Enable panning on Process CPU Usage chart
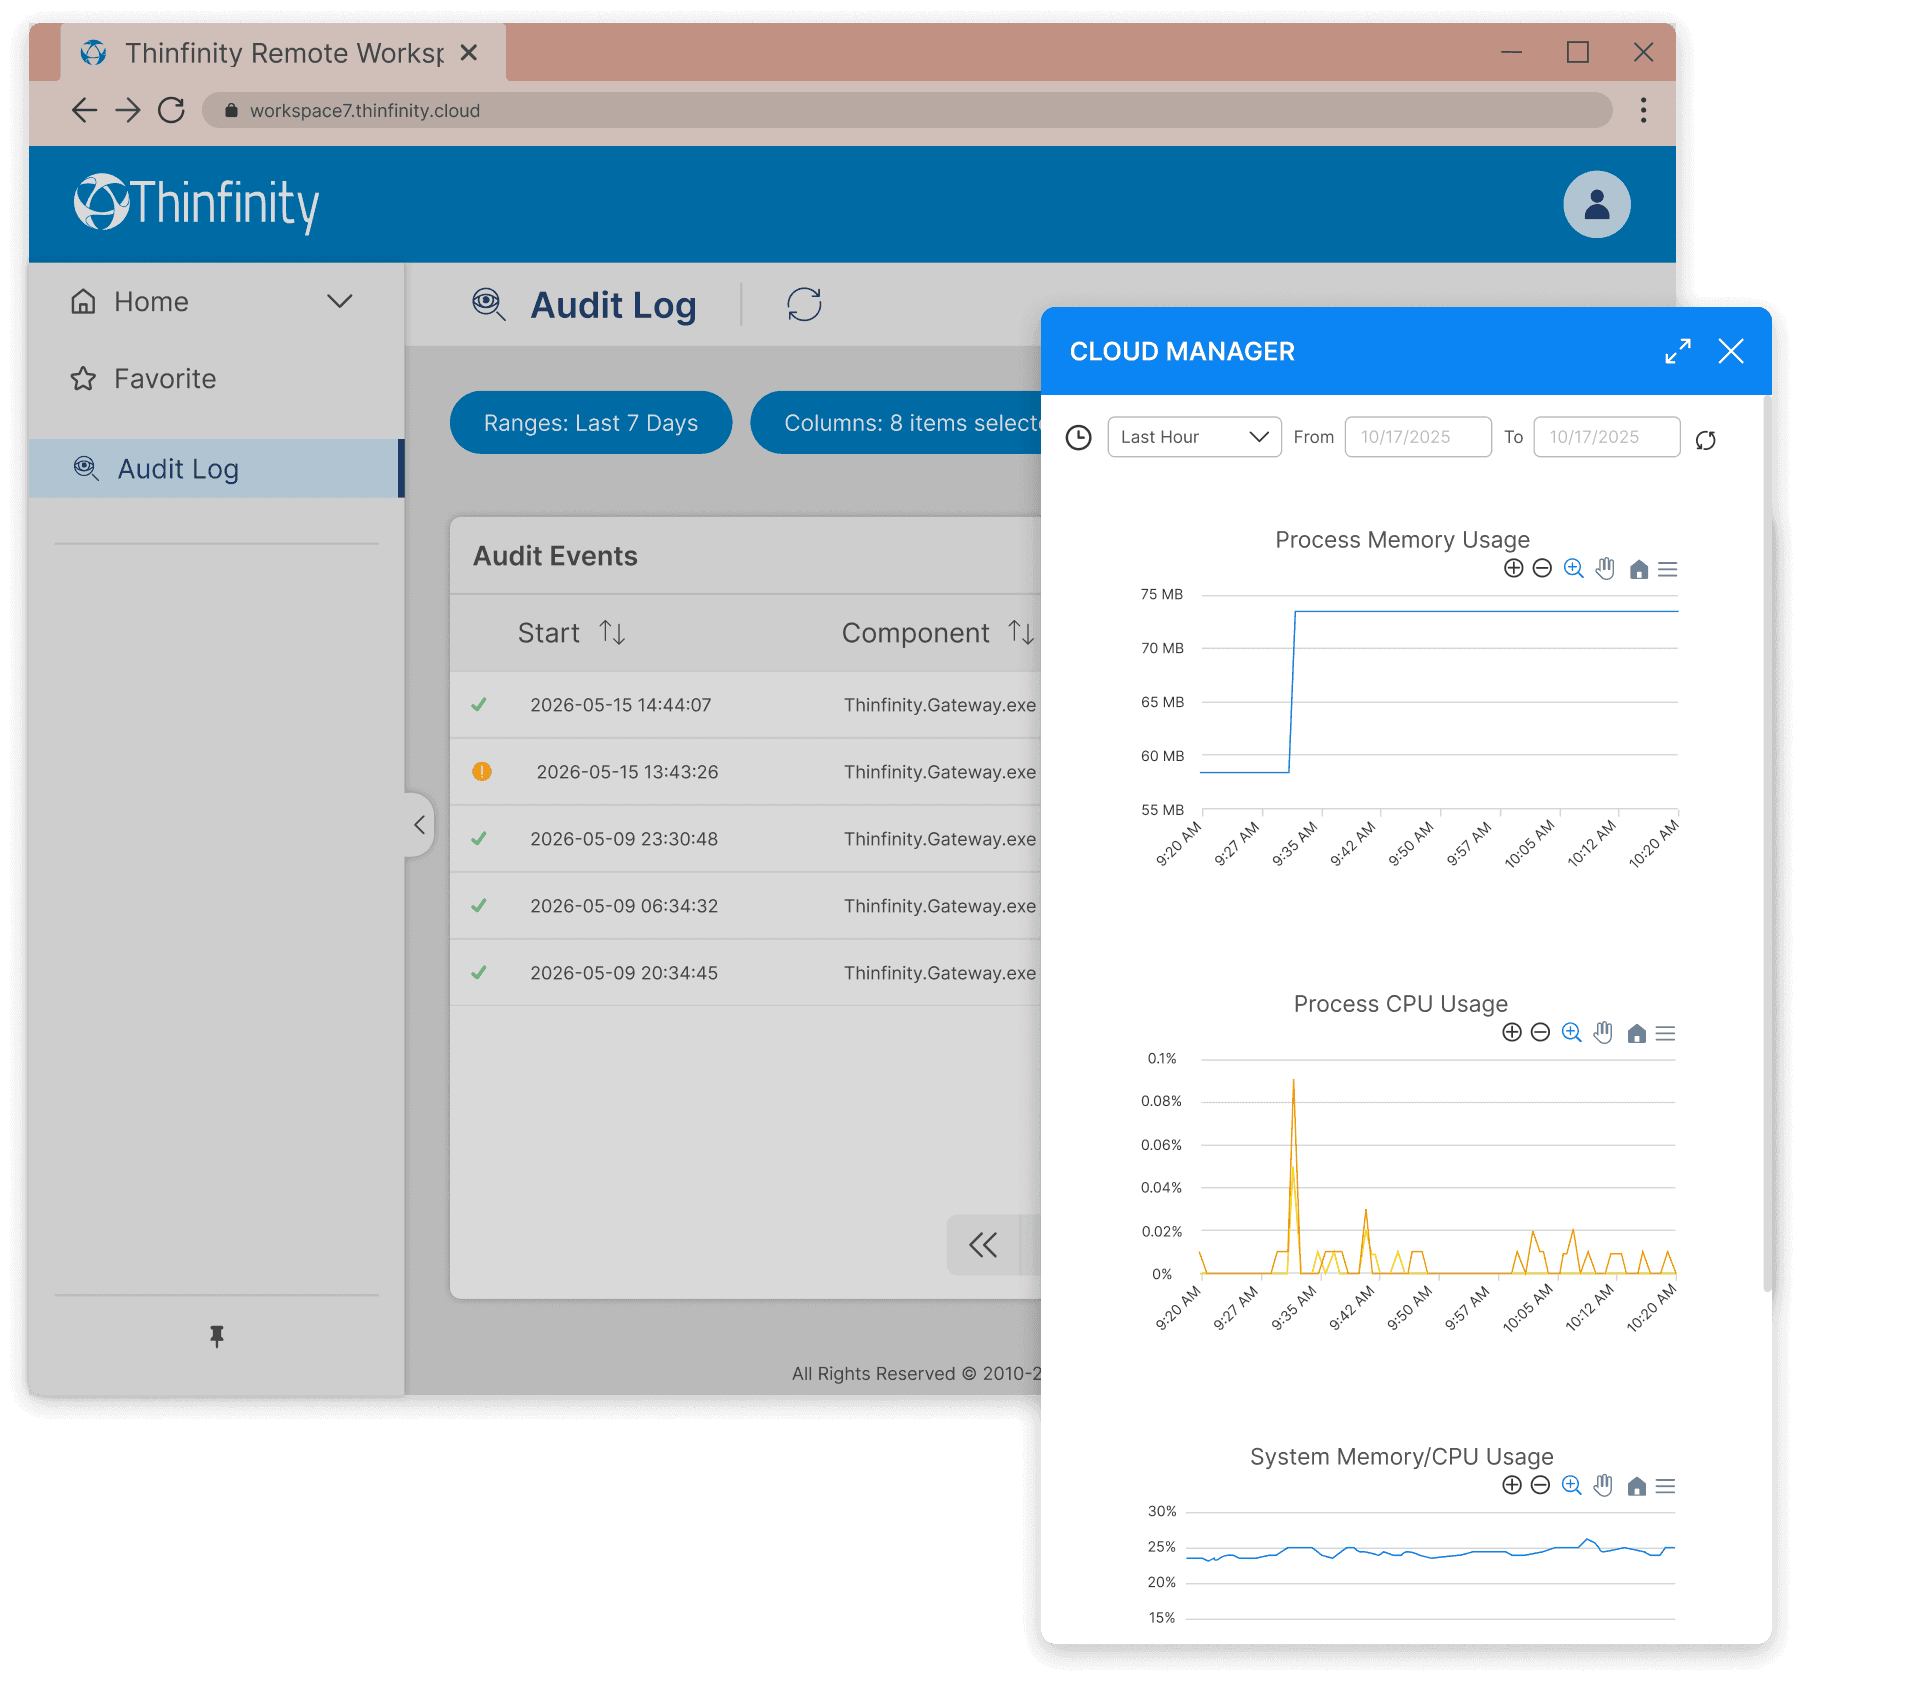Image resolution: width=1917 pixels, height=1681 pixels. tap(1603, 1033)
